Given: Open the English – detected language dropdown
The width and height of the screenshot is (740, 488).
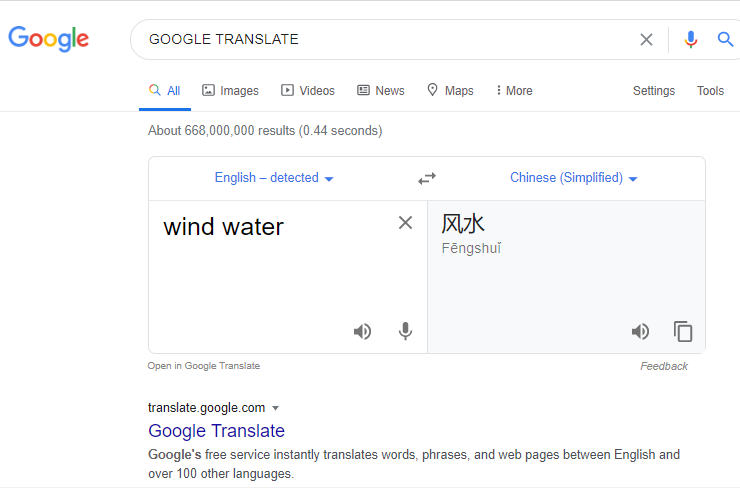Looking at the screenshot, I should tap(274, 178).
